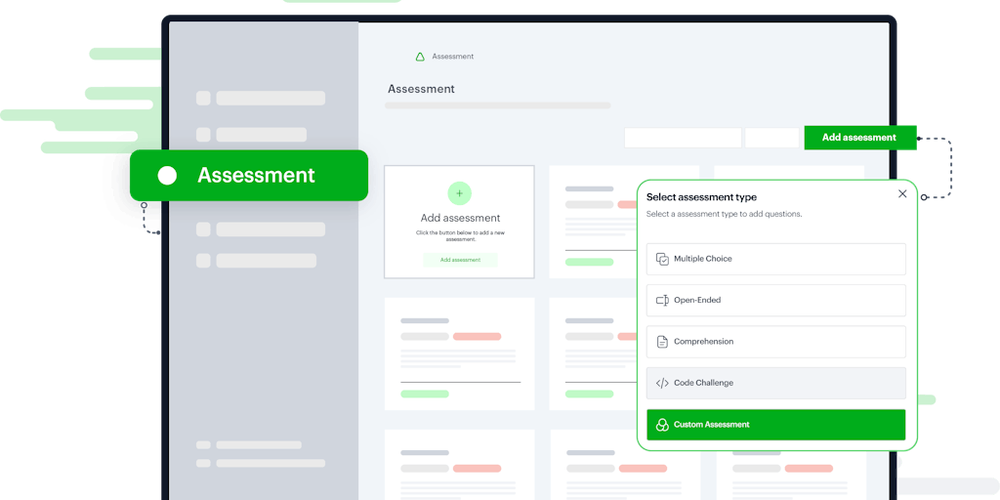Click the 'Select assessment type' dialog title

click(702, 198)
